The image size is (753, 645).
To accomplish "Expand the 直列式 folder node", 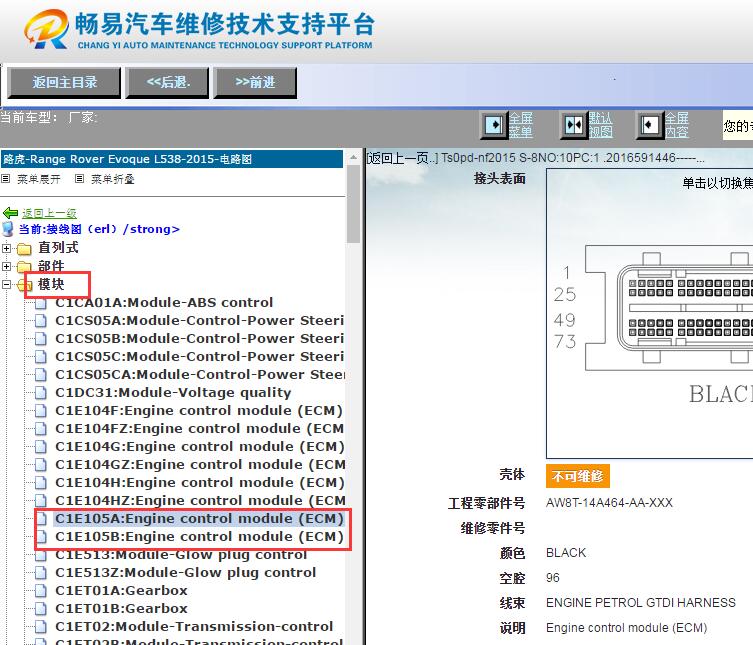I will point(6,248).
